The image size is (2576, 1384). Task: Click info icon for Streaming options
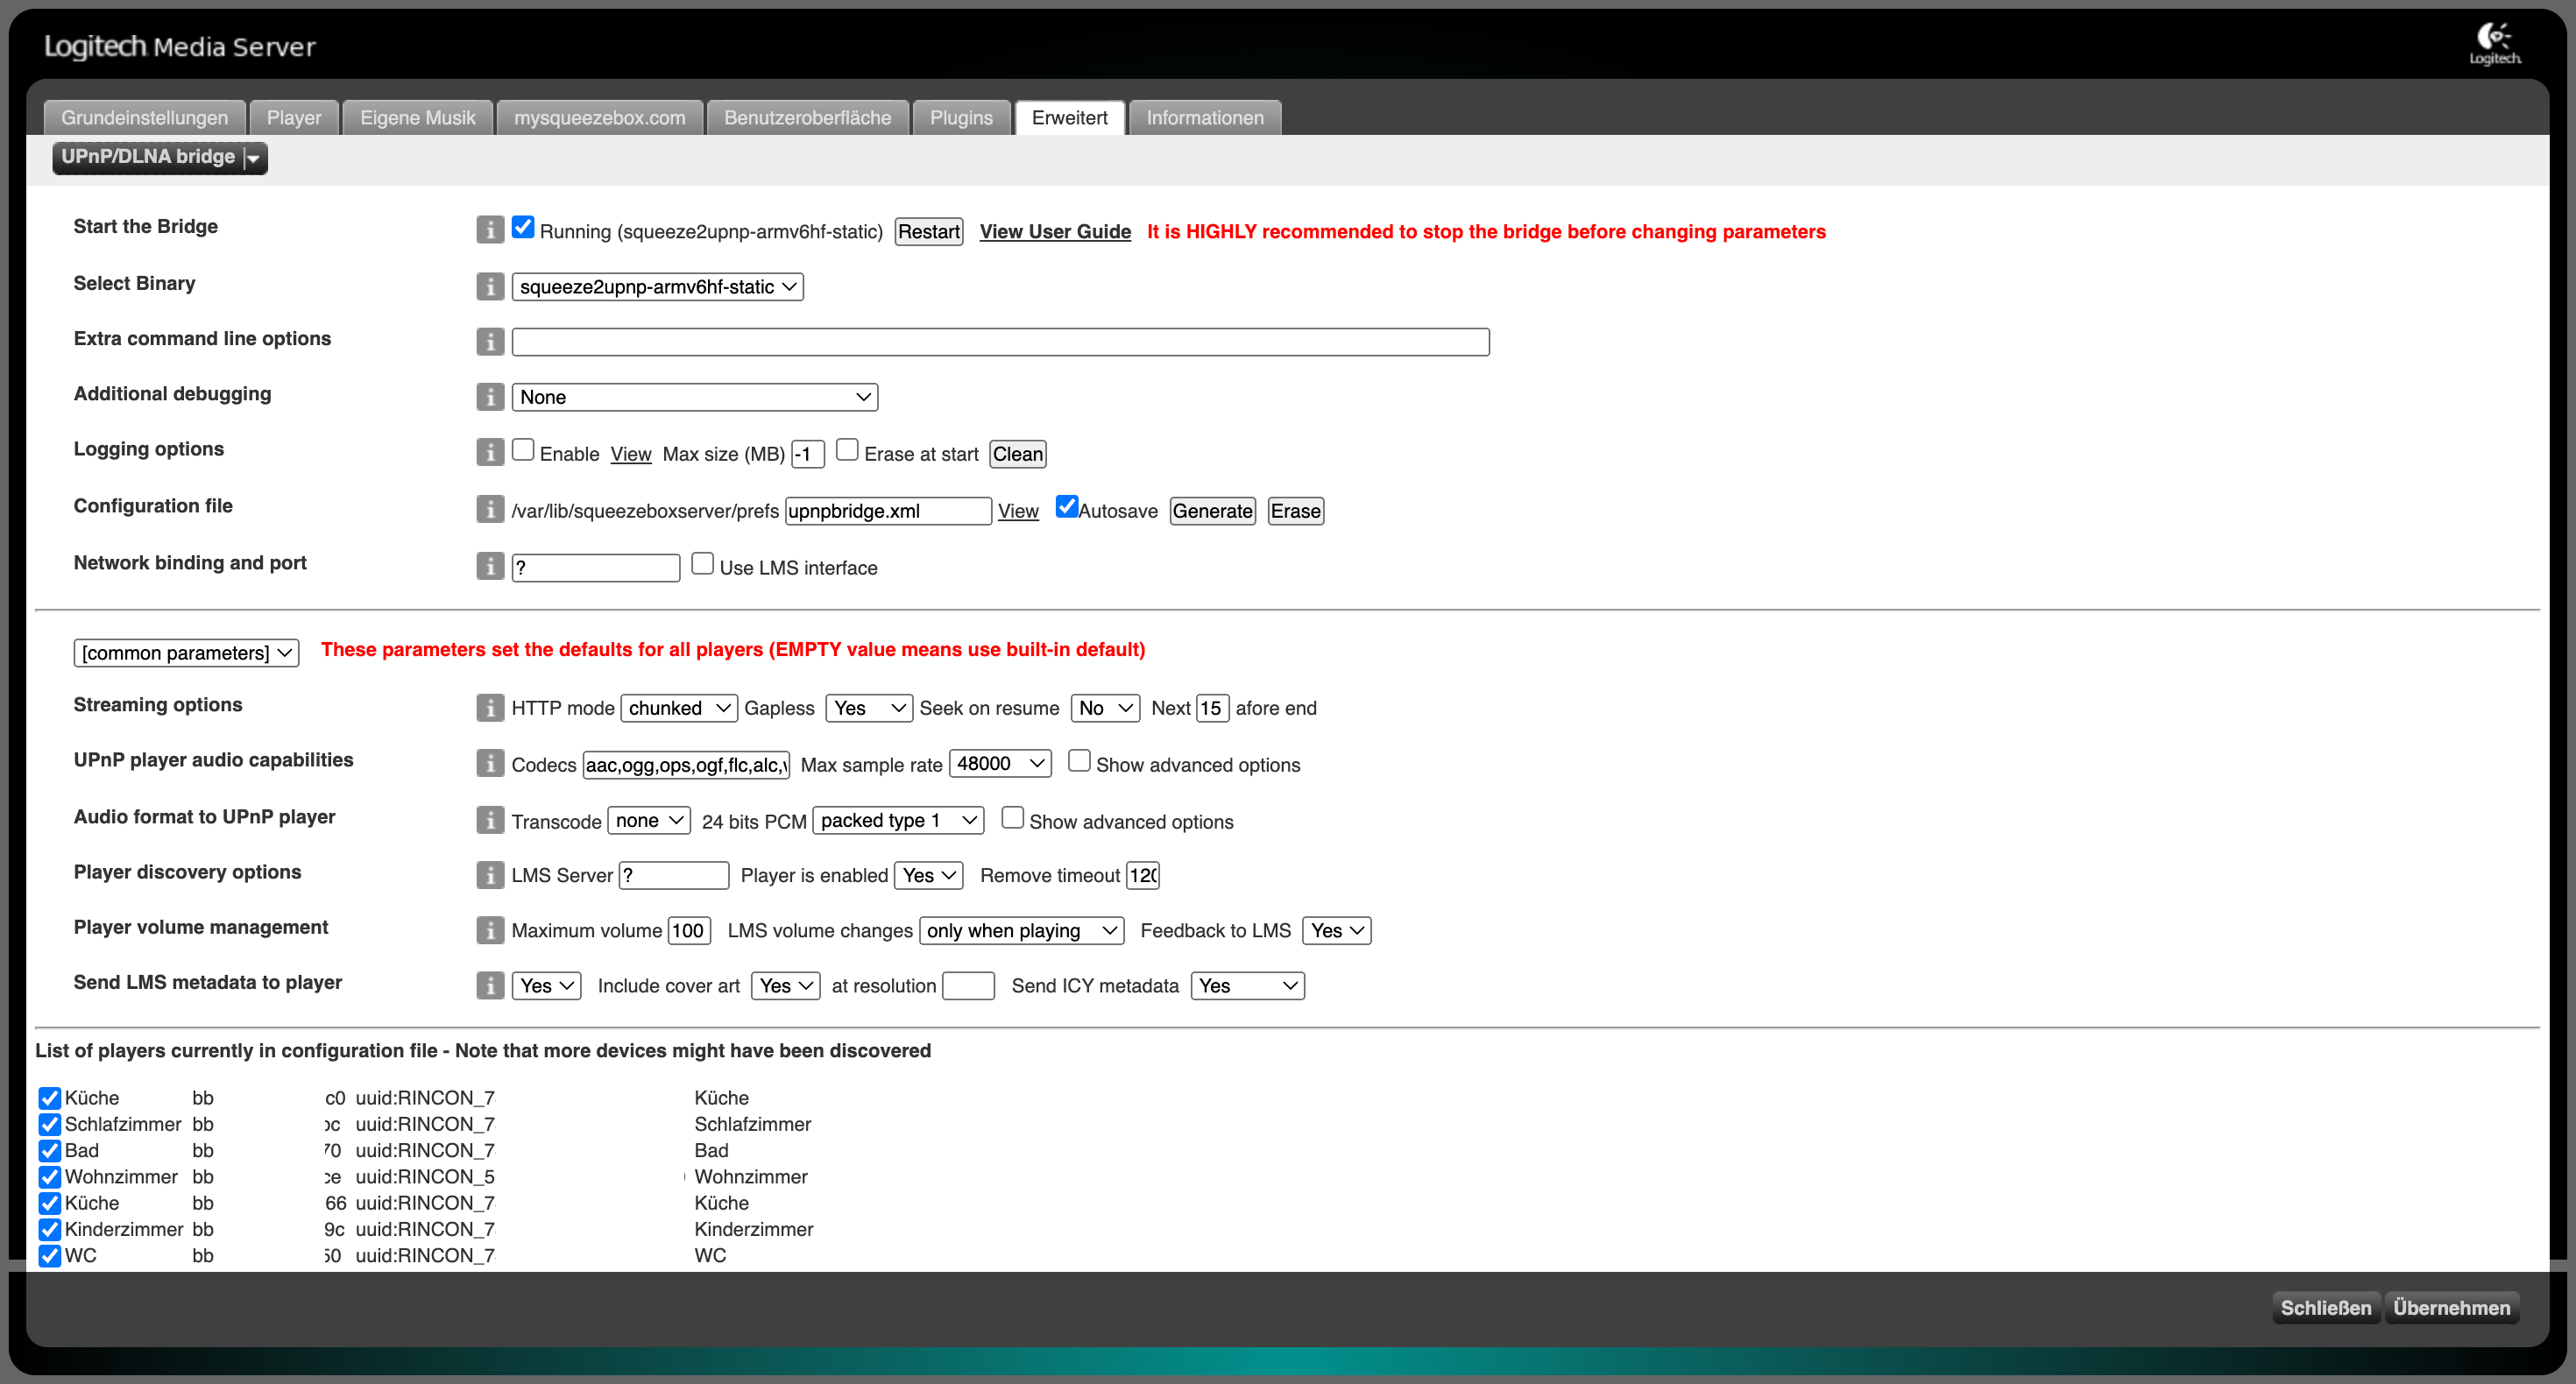pos(490,708)
